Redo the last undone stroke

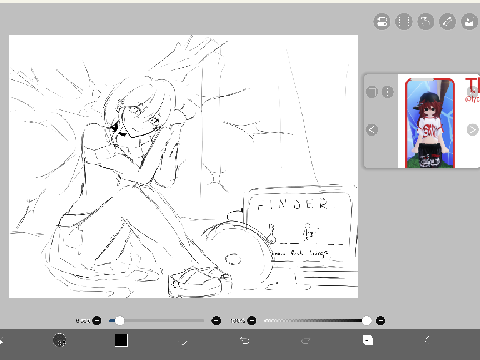(x=305, y=340)
